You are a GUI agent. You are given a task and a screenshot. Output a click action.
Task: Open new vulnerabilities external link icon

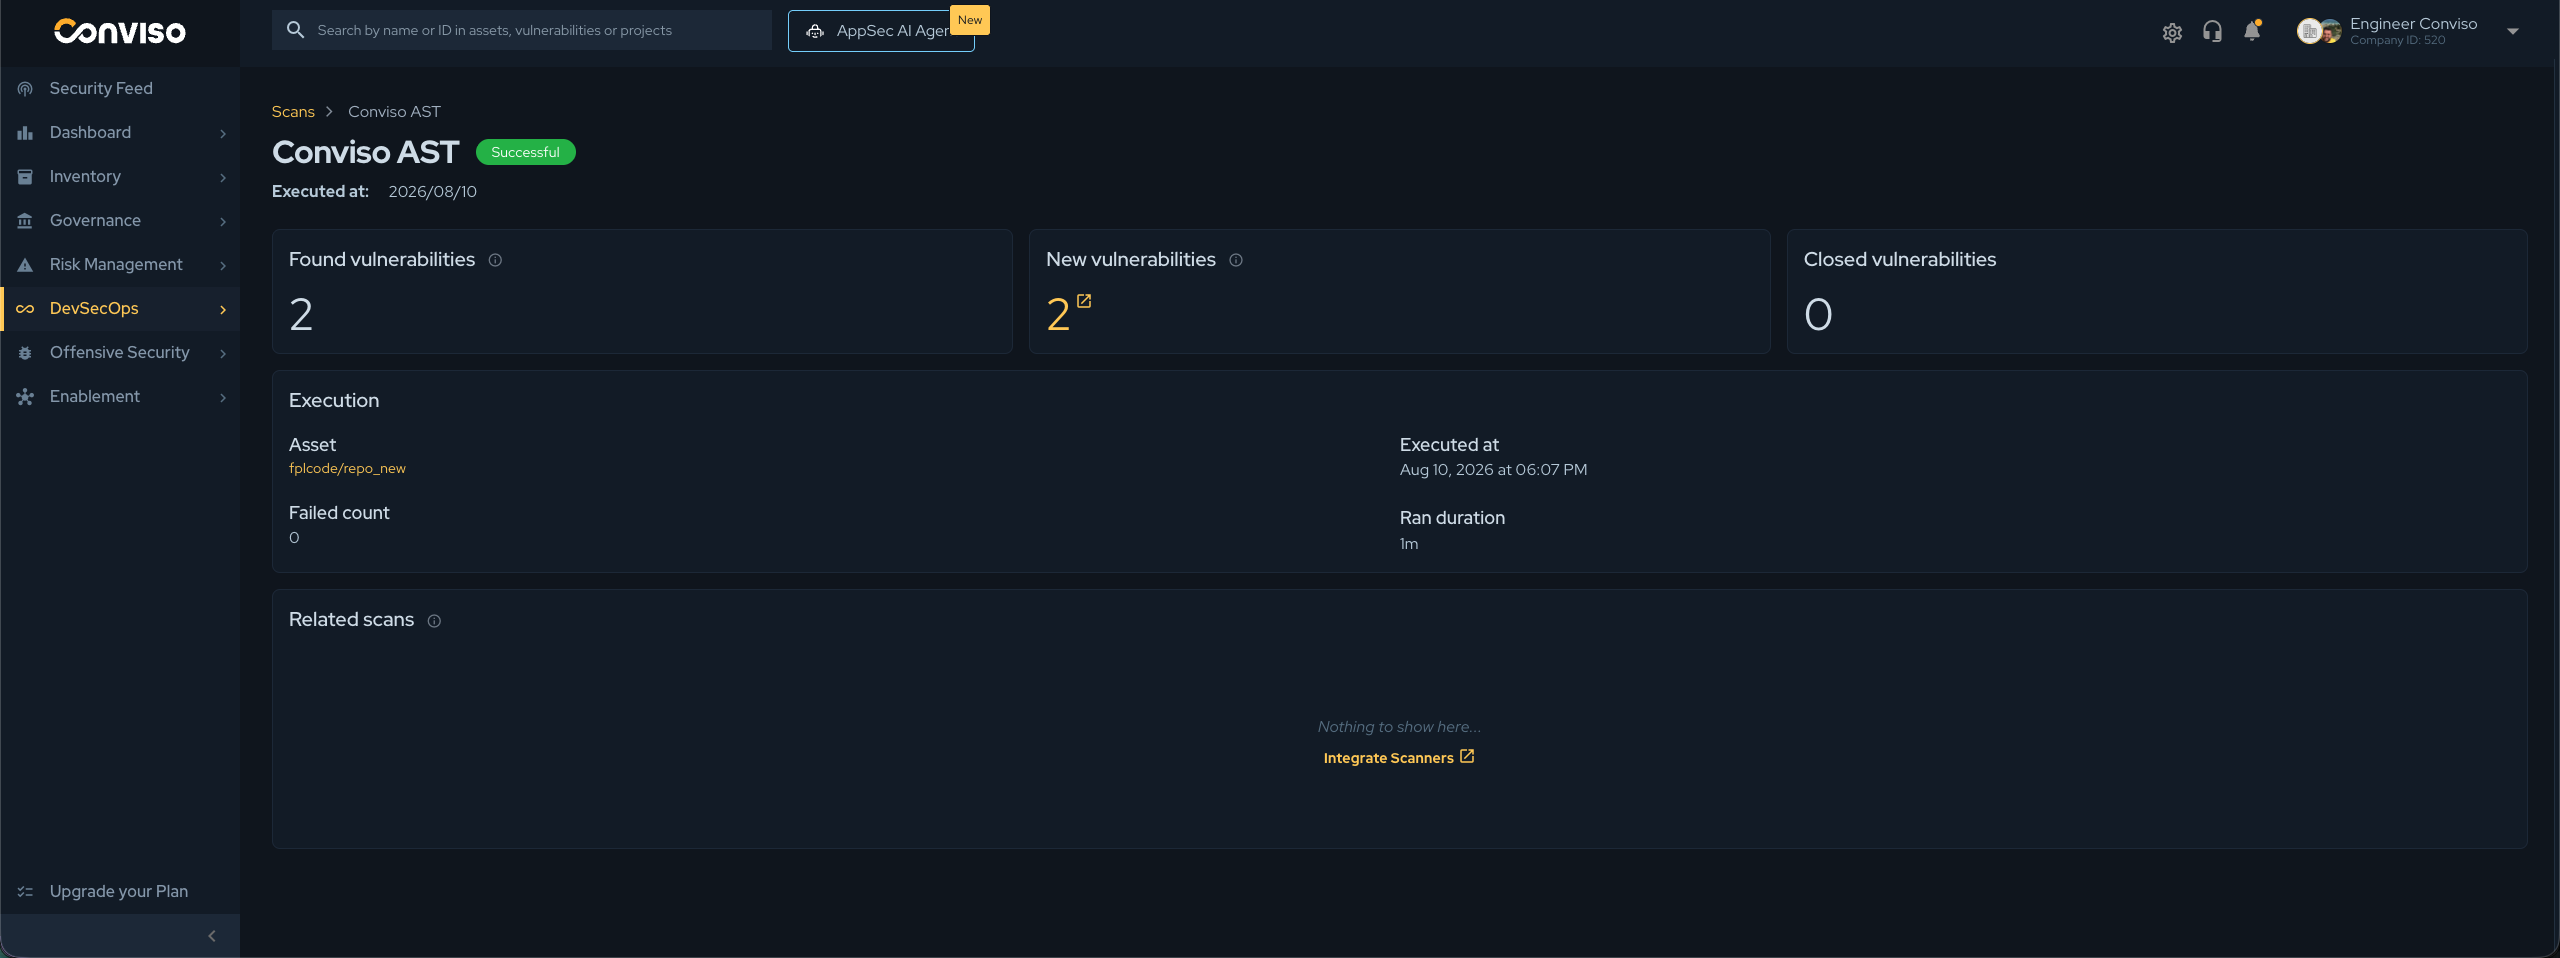pyautogui.click(x=1084, y=301)
